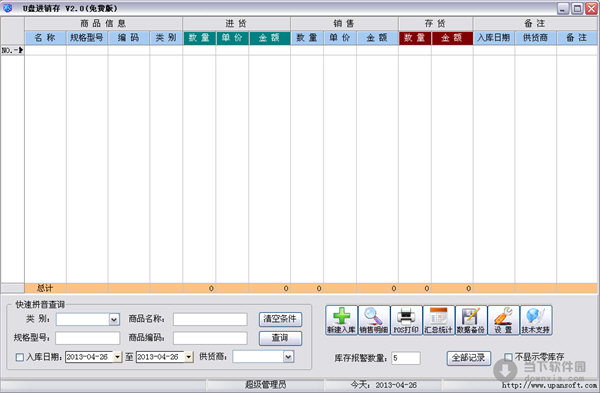Select the 规格型号 column header
Viewport: 600px width, 393px height.
tap(87, 38)
